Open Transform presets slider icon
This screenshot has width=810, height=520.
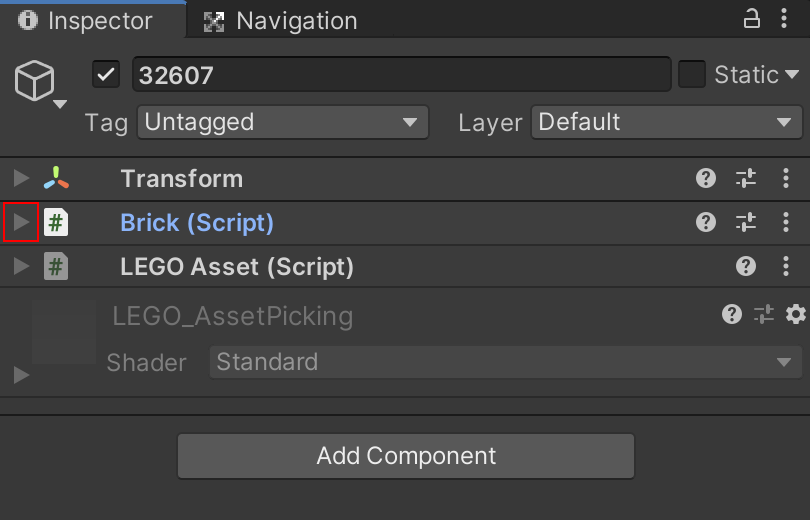746,179
